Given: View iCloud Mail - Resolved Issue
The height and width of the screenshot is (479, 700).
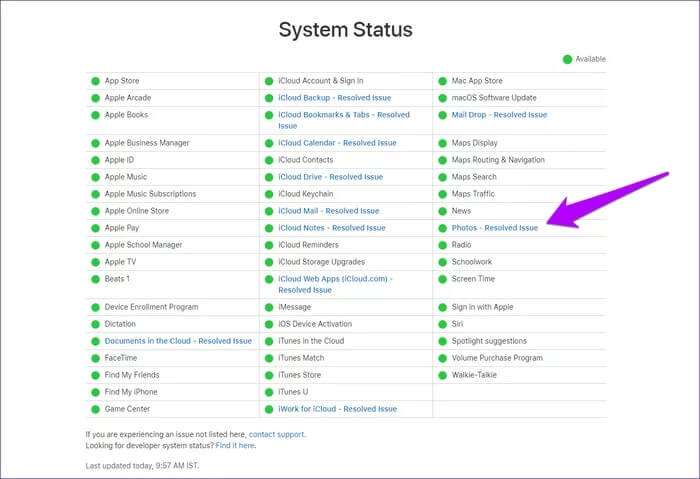Looking at the screenshot, I should (x=329, y=211).
